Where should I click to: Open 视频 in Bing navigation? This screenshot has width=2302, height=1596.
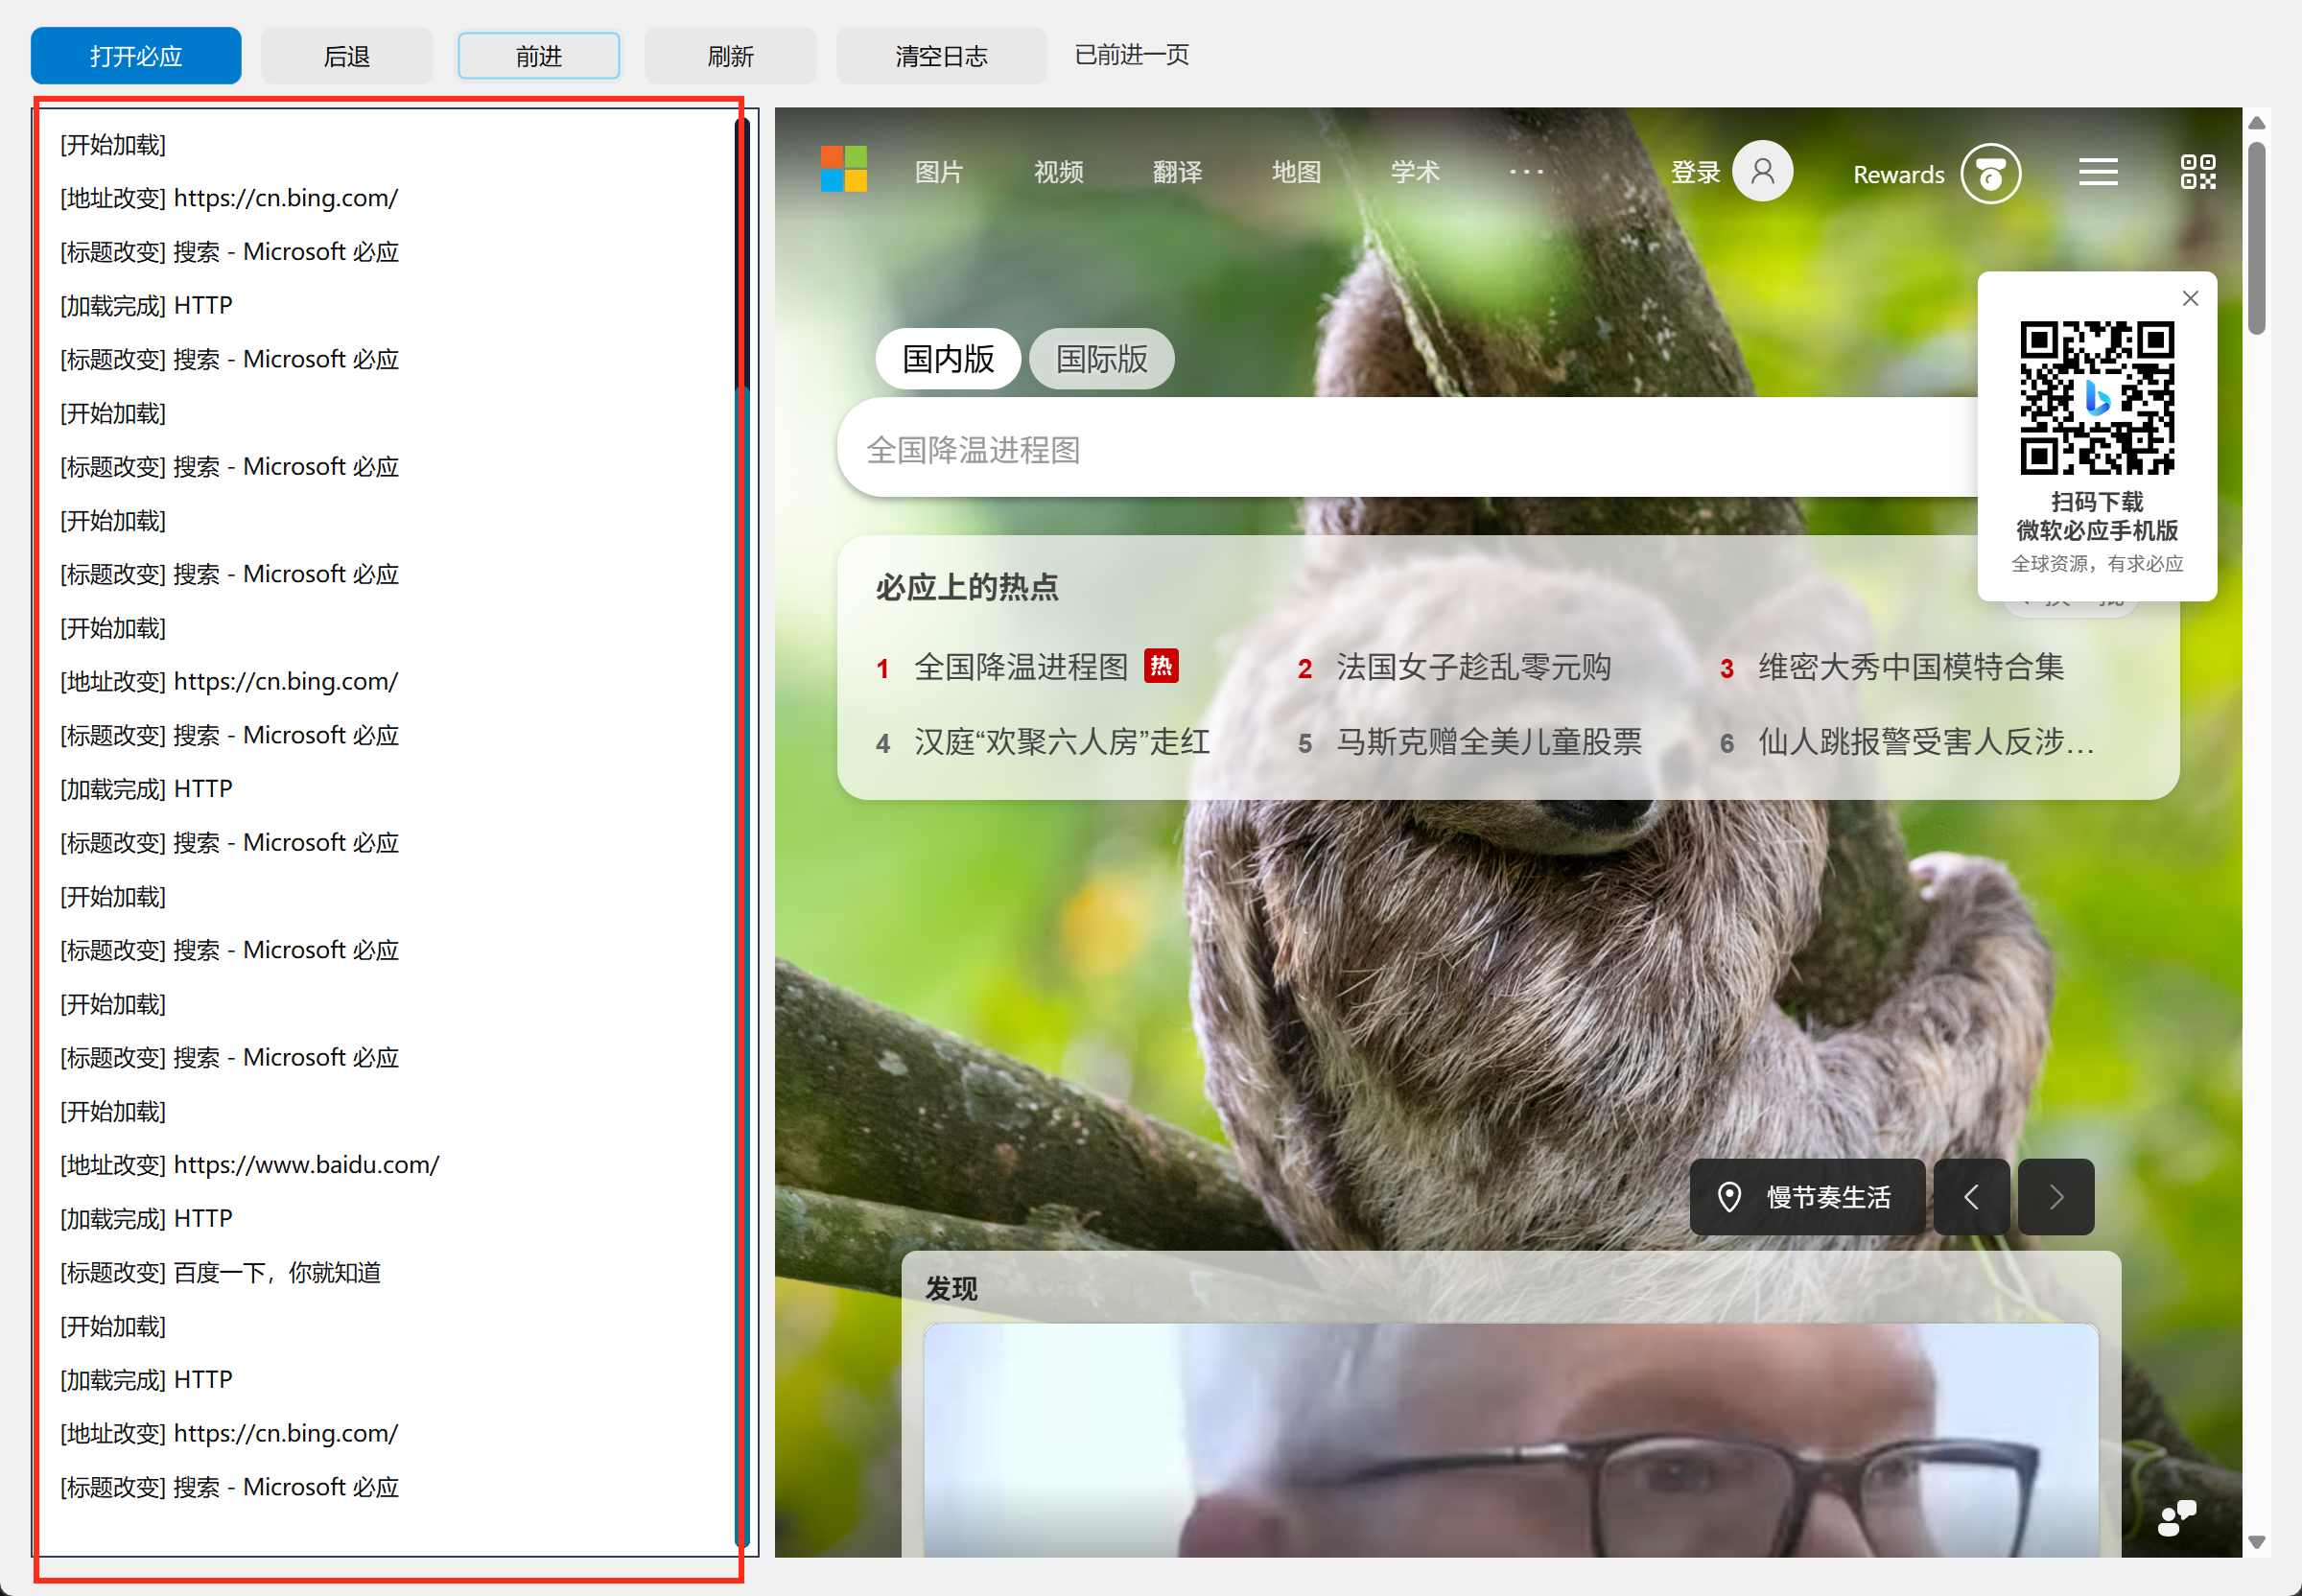pos(1058,172)
